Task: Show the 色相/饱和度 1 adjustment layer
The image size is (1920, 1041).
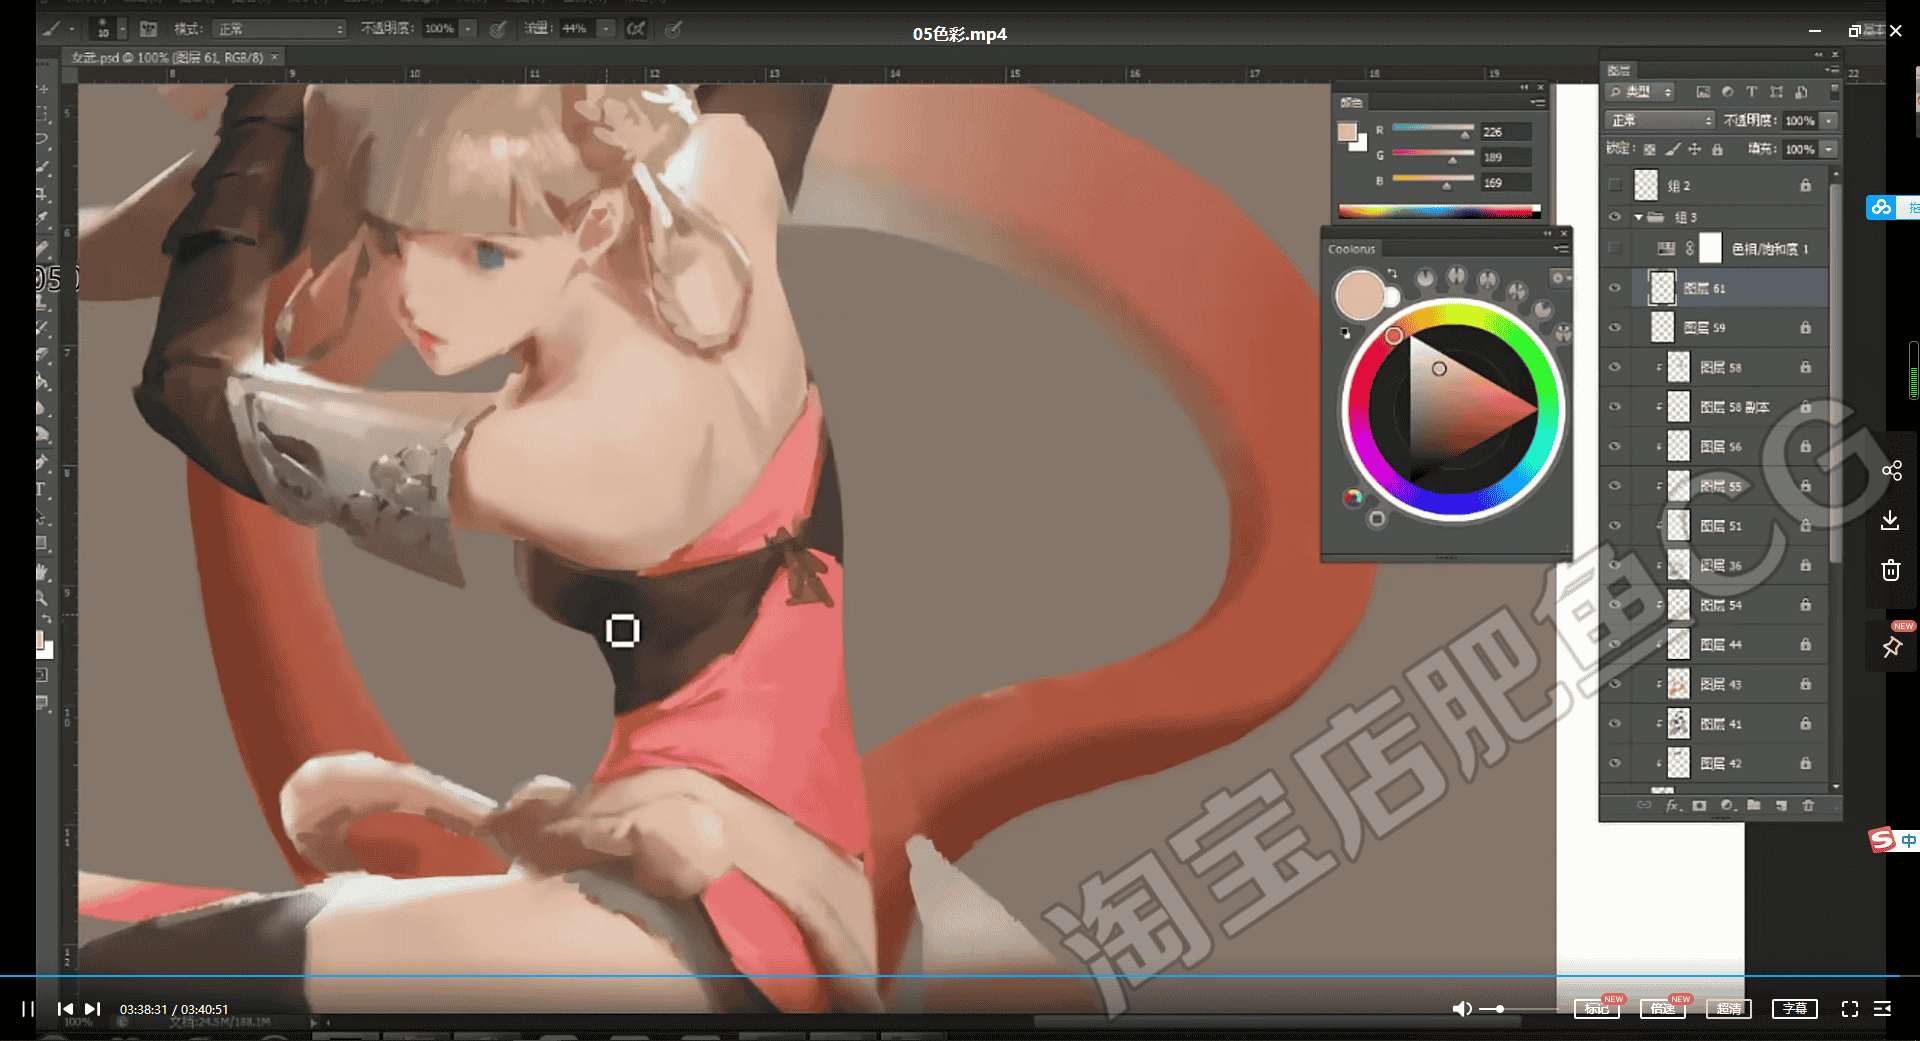Action: pos(1614,248)
